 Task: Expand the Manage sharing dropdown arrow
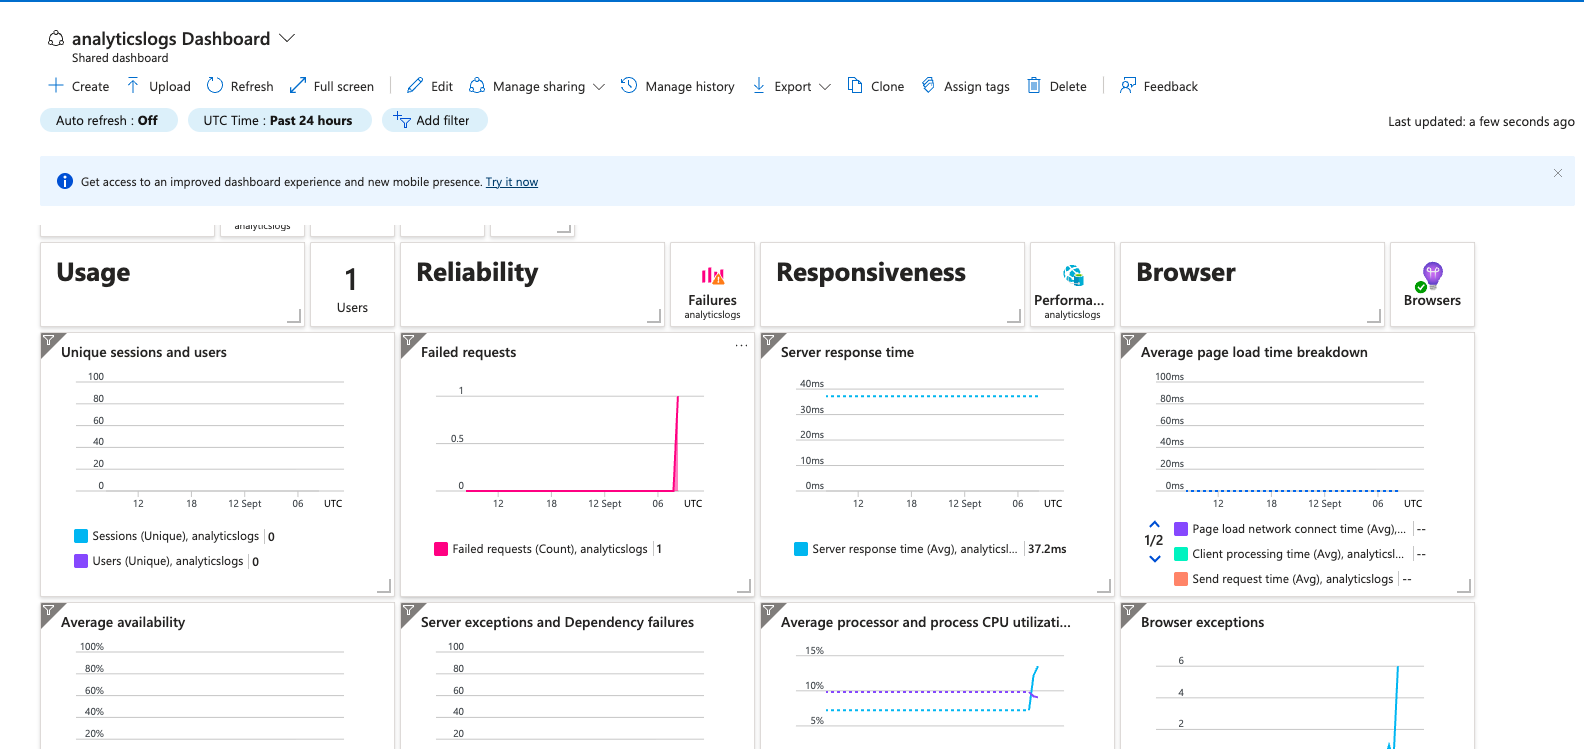coord(599,87)
